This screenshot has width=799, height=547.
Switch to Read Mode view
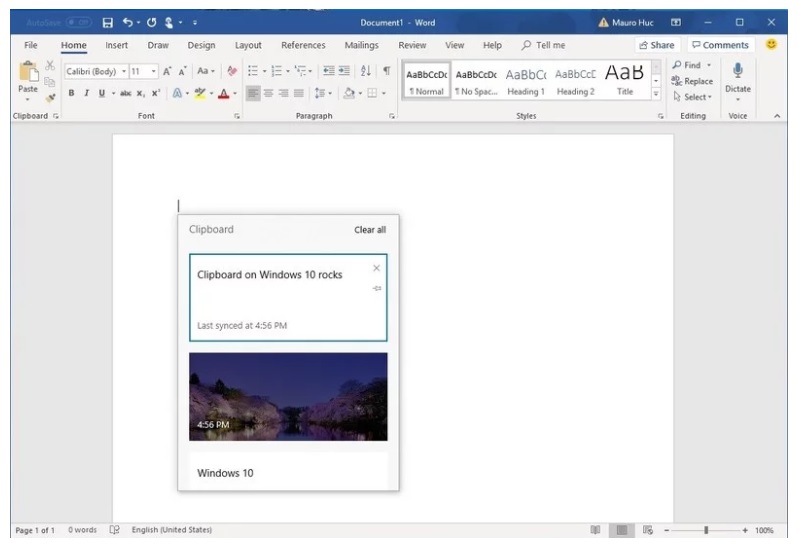click(595, 530)
